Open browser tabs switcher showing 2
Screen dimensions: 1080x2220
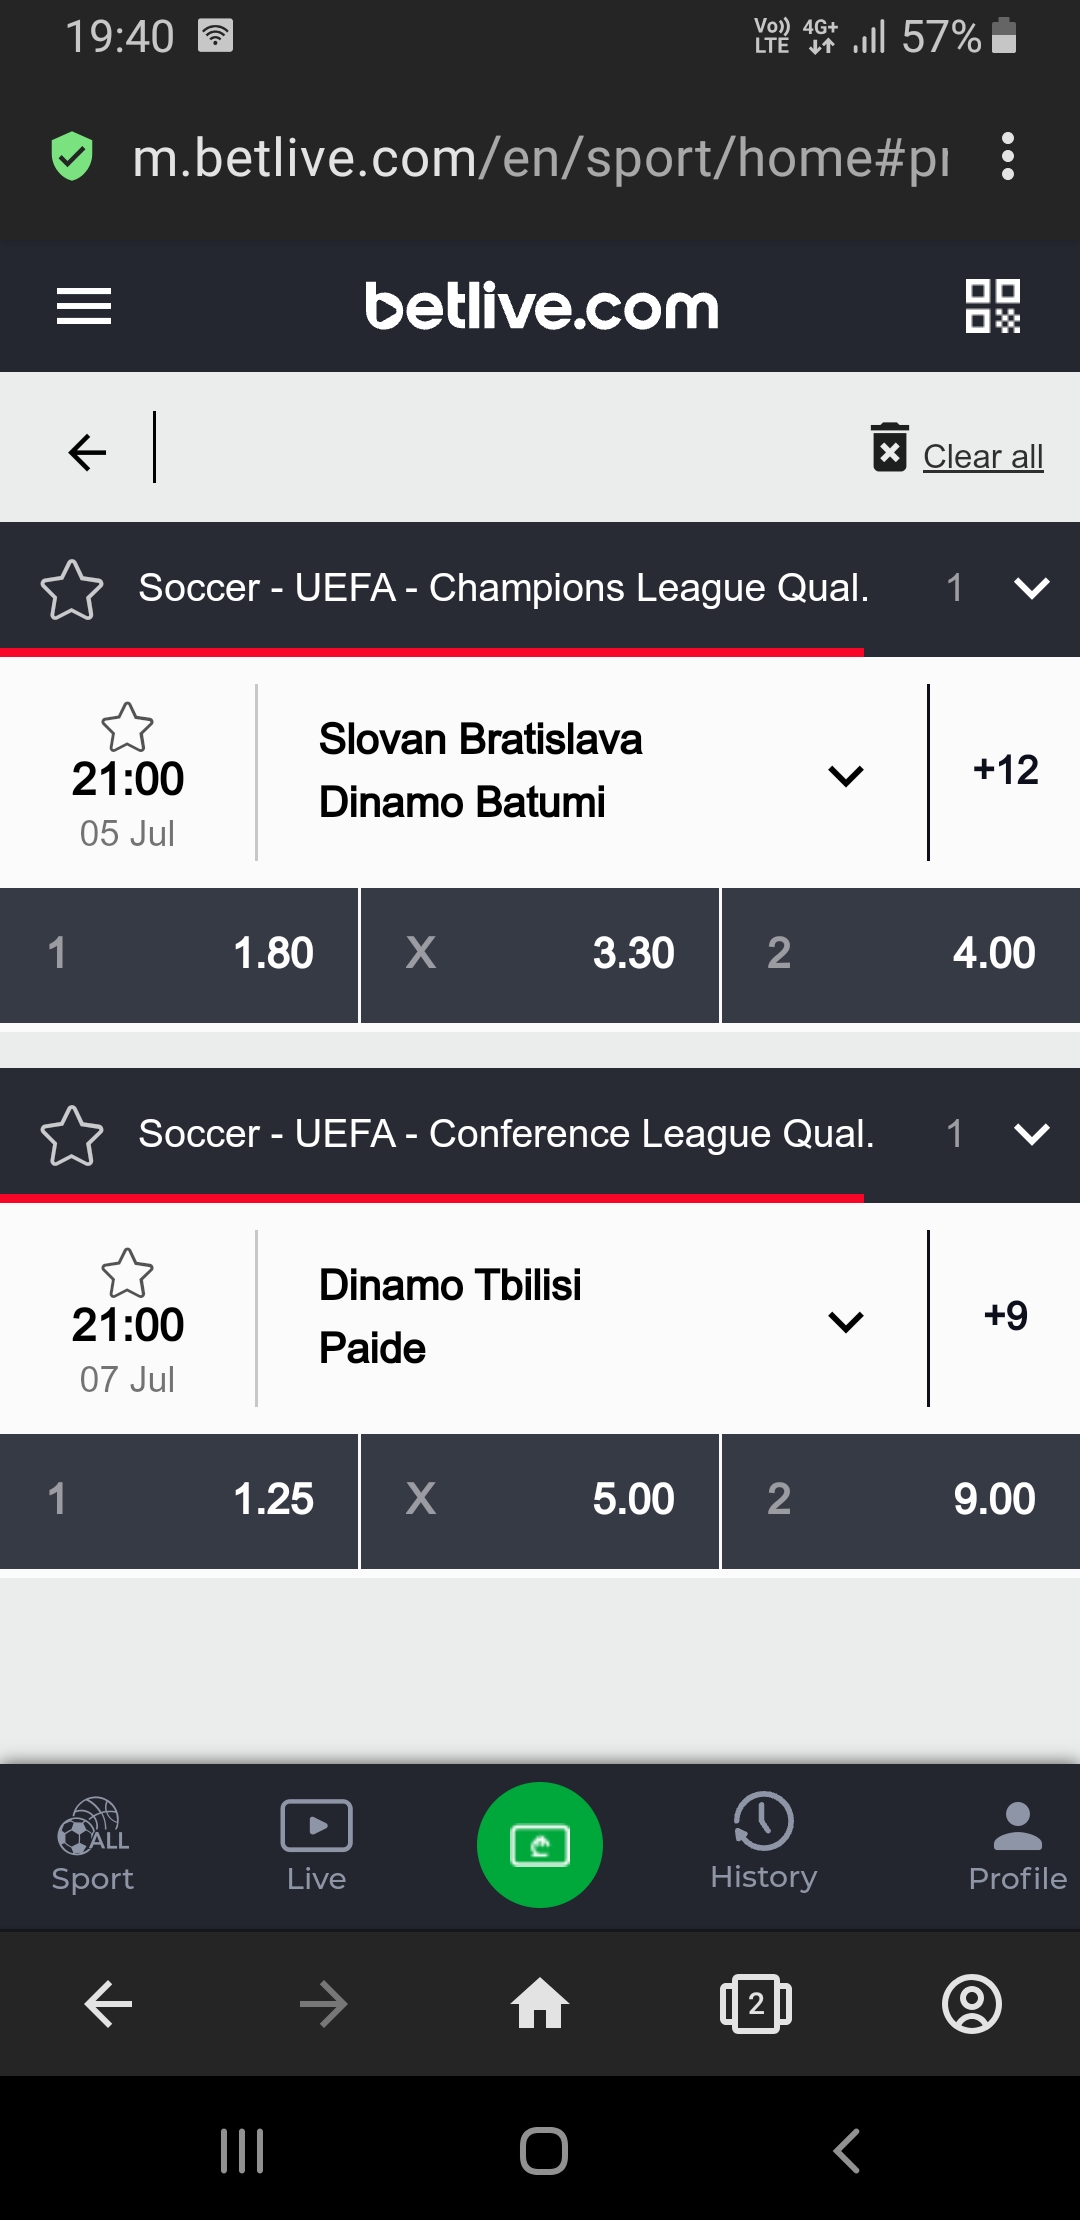coord(756,2004)
